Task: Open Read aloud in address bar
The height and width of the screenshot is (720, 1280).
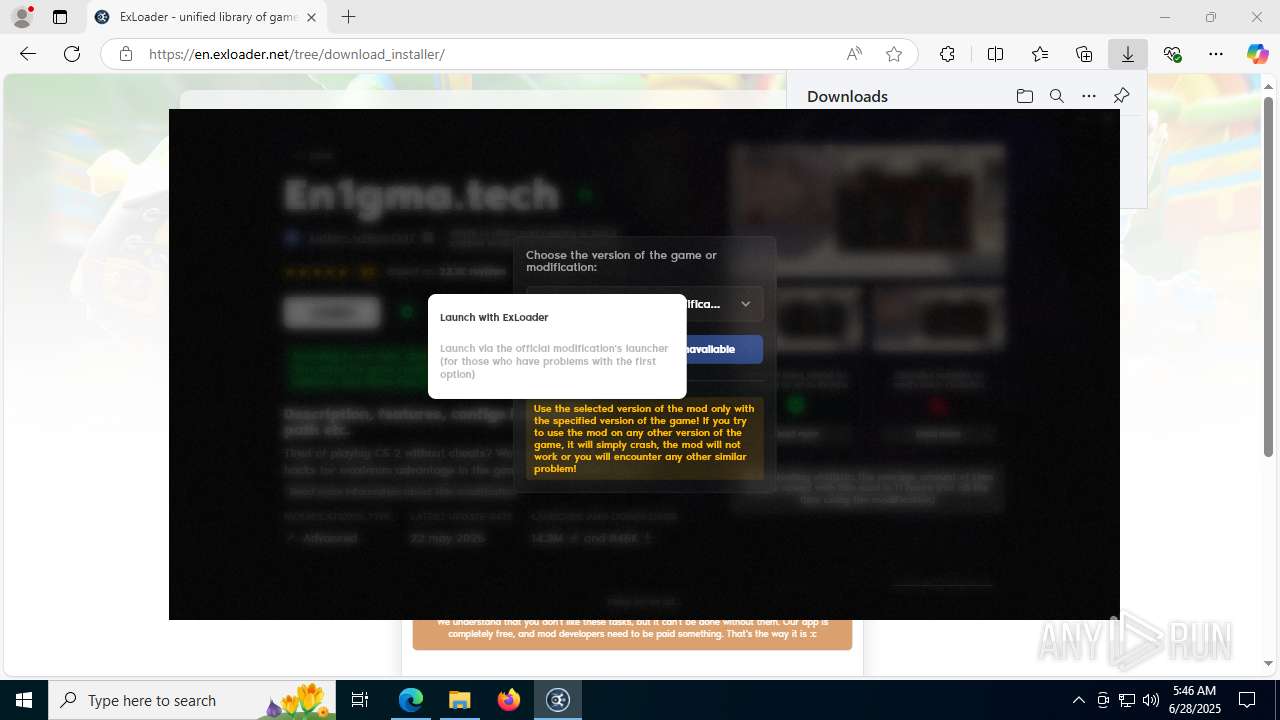Action: click(x=854, y=54)
